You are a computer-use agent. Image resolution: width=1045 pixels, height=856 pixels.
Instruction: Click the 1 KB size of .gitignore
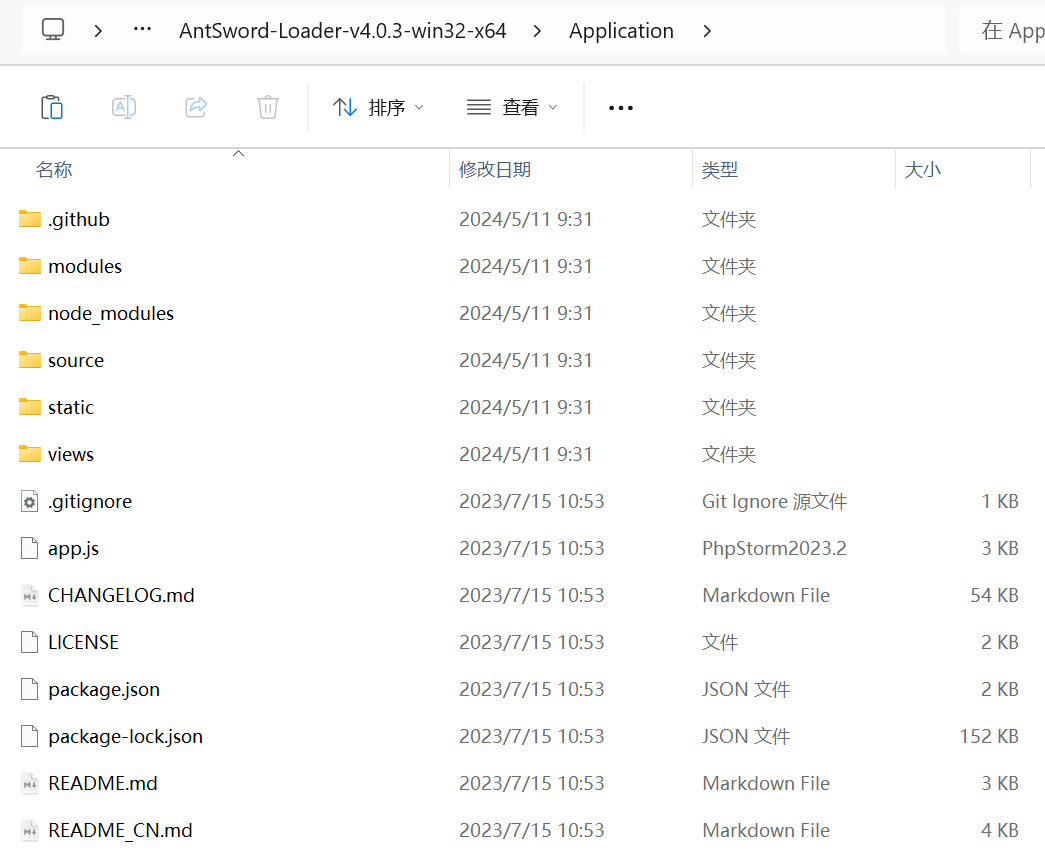coord(1000,501)
